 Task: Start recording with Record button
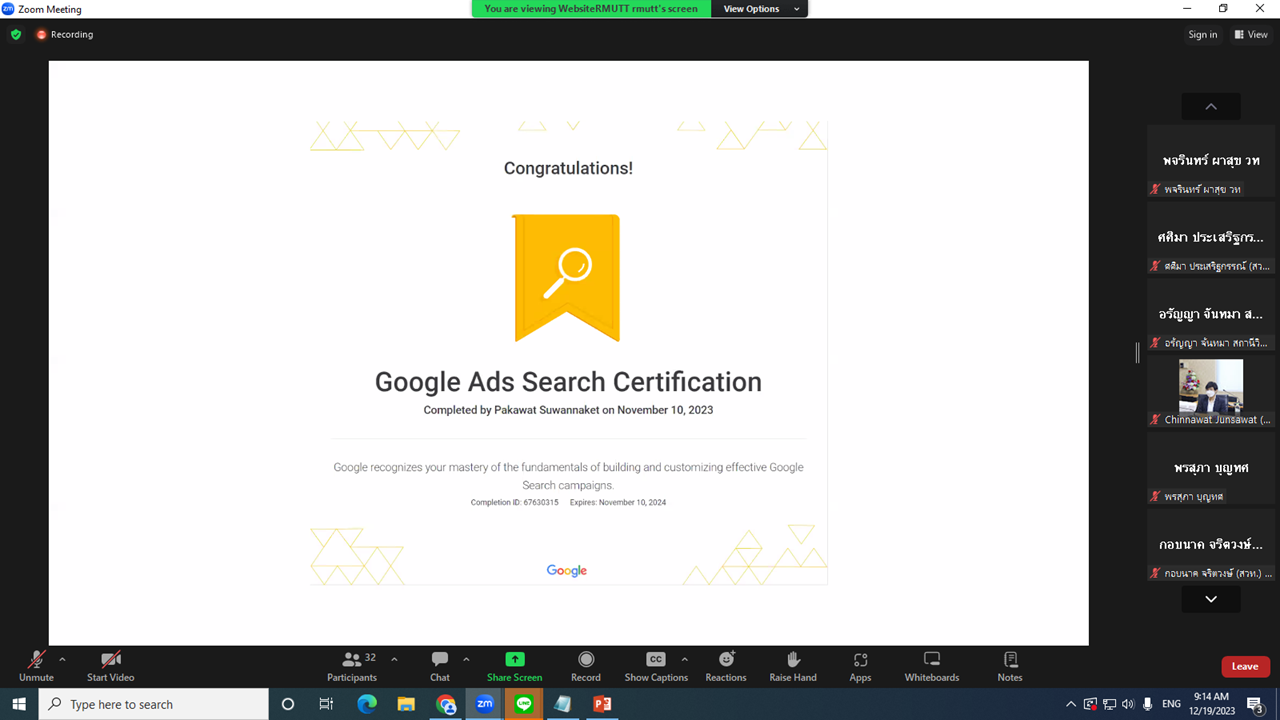click(x=586, y=666)
